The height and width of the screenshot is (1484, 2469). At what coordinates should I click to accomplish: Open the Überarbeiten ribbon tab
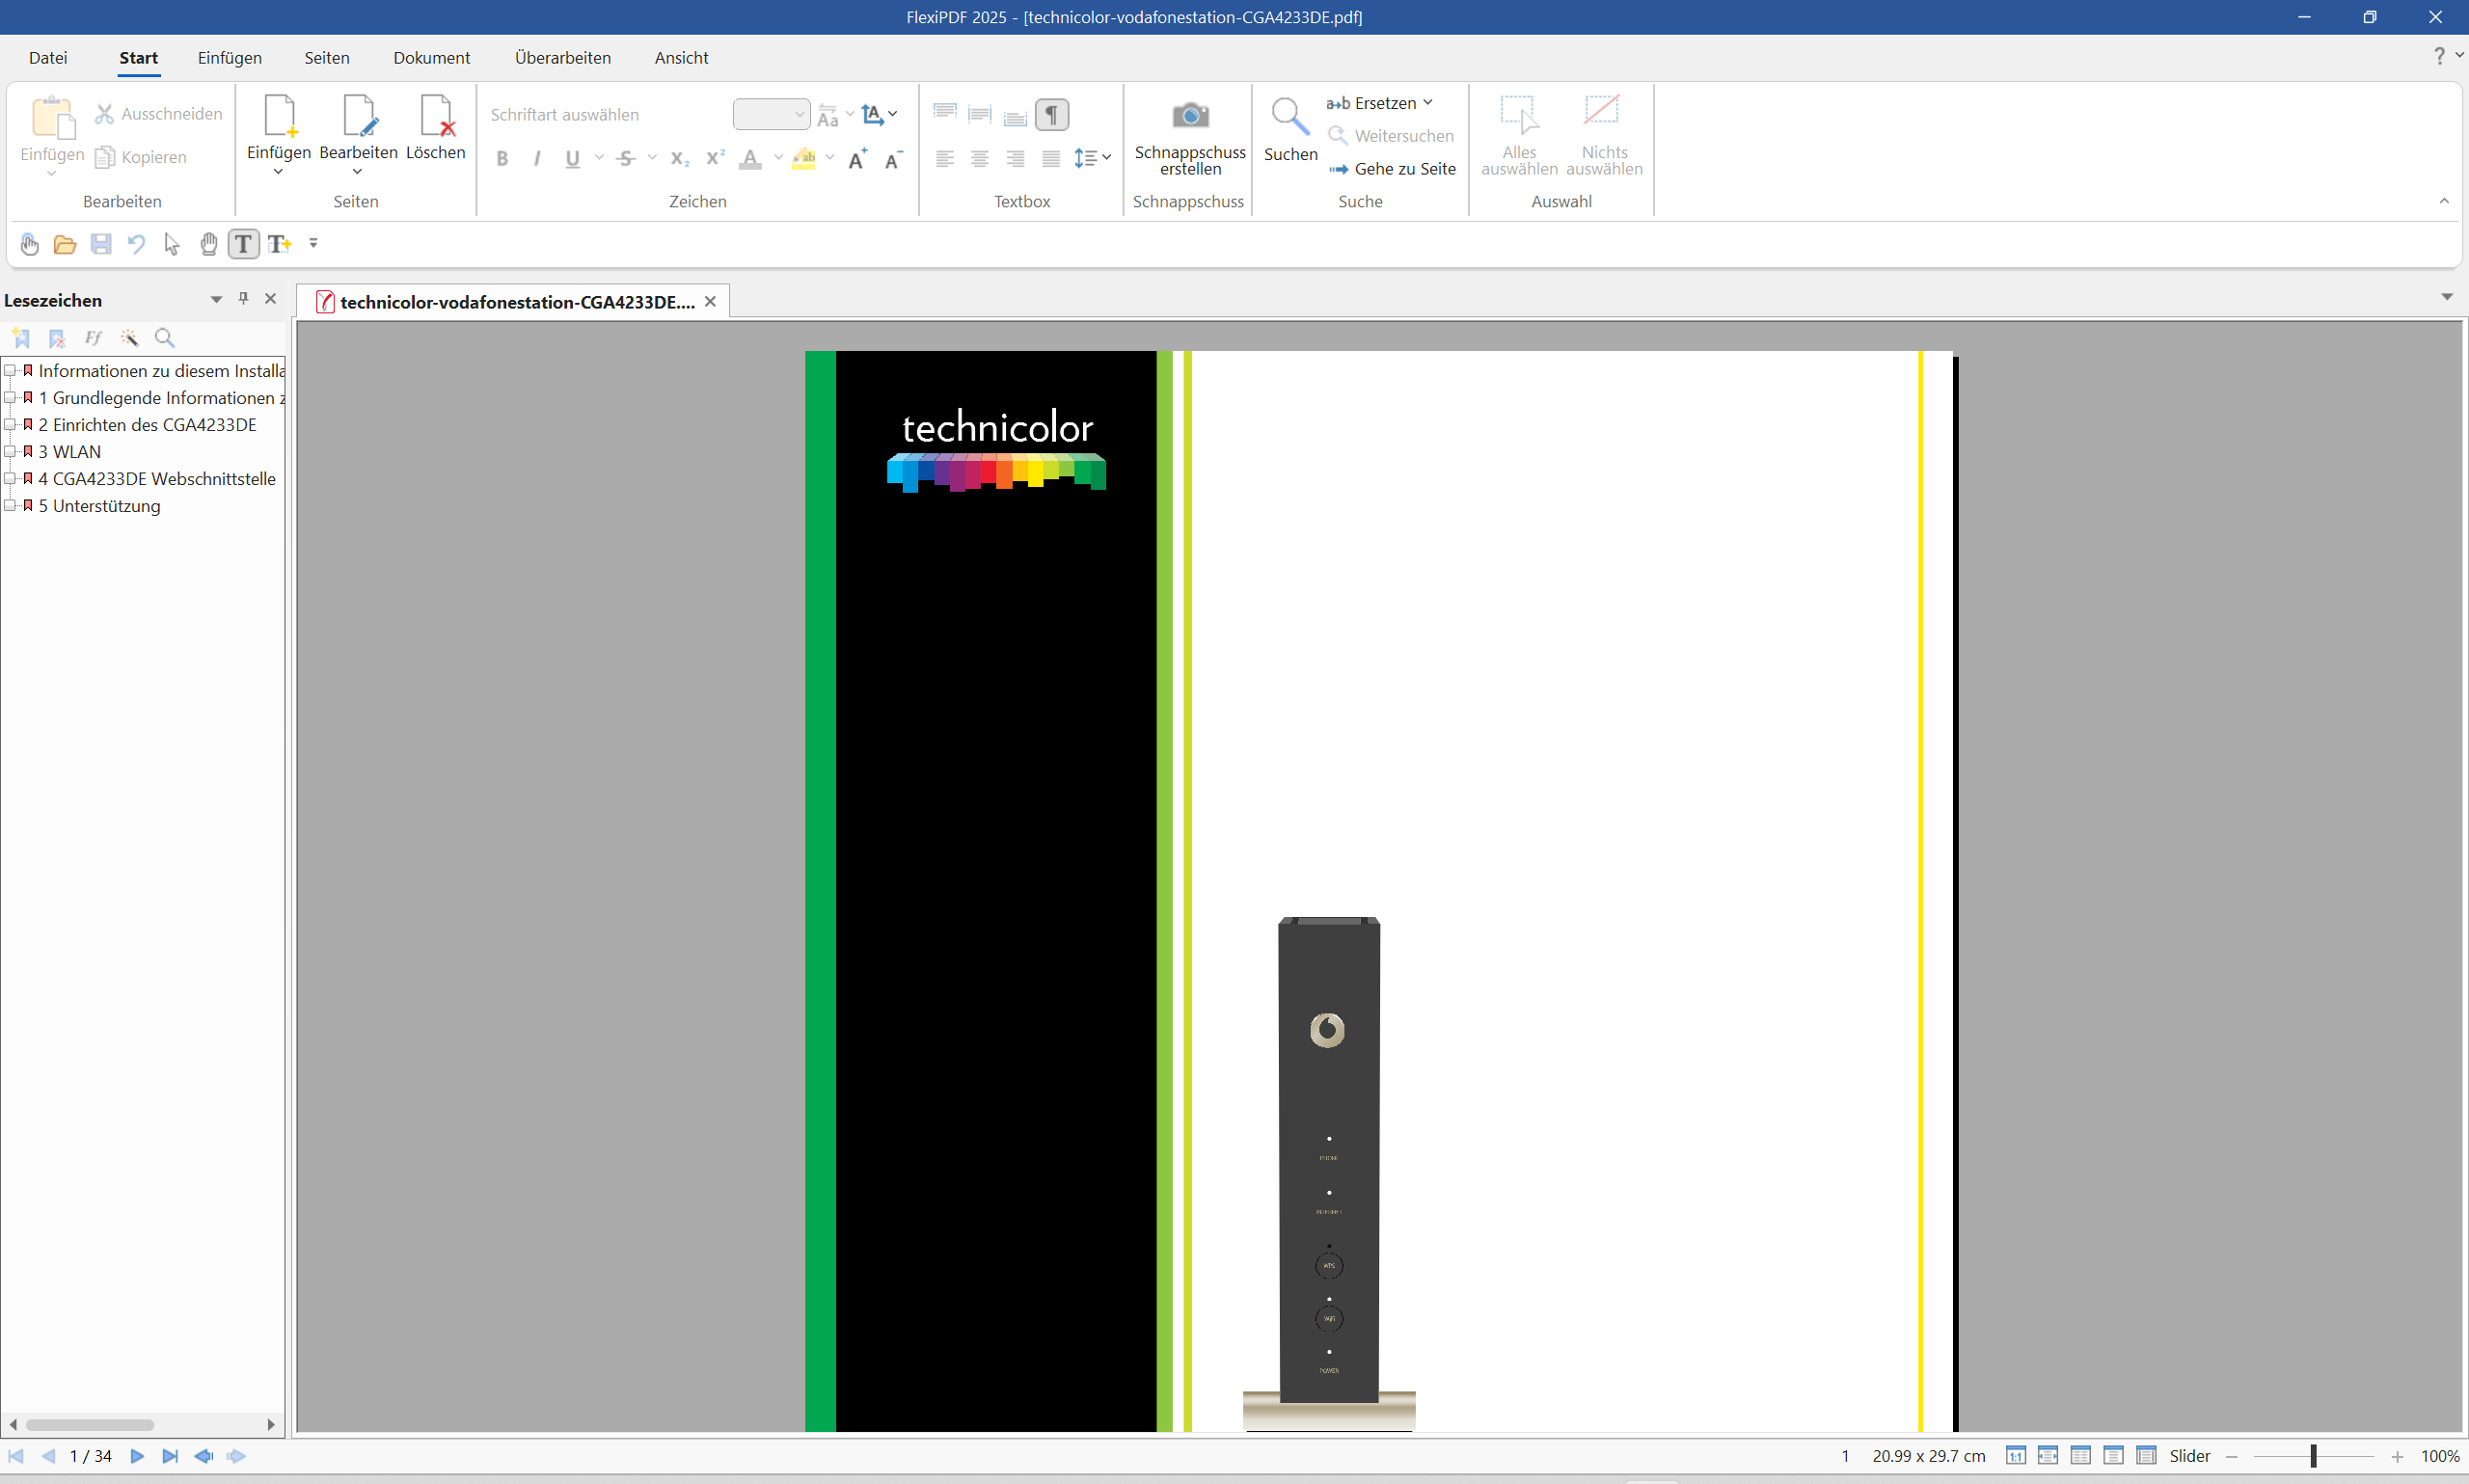click(x=562, y=58)
